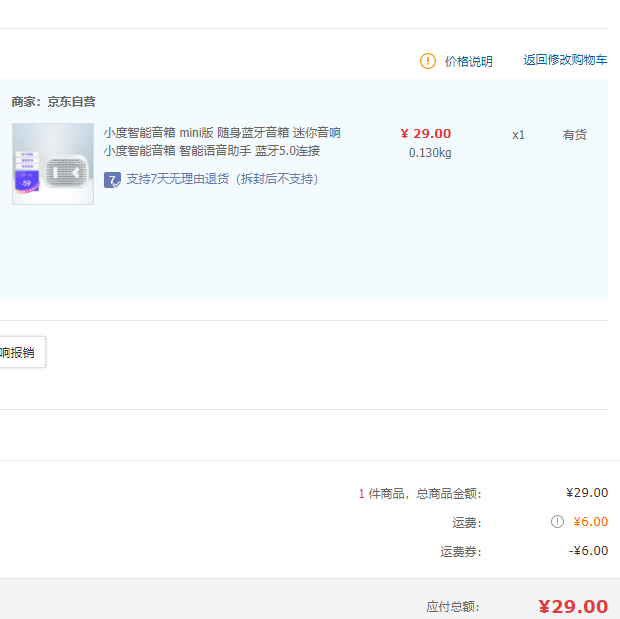
Task: Open the 价格说明 price explanation link
Action: [x=468, y=61]
